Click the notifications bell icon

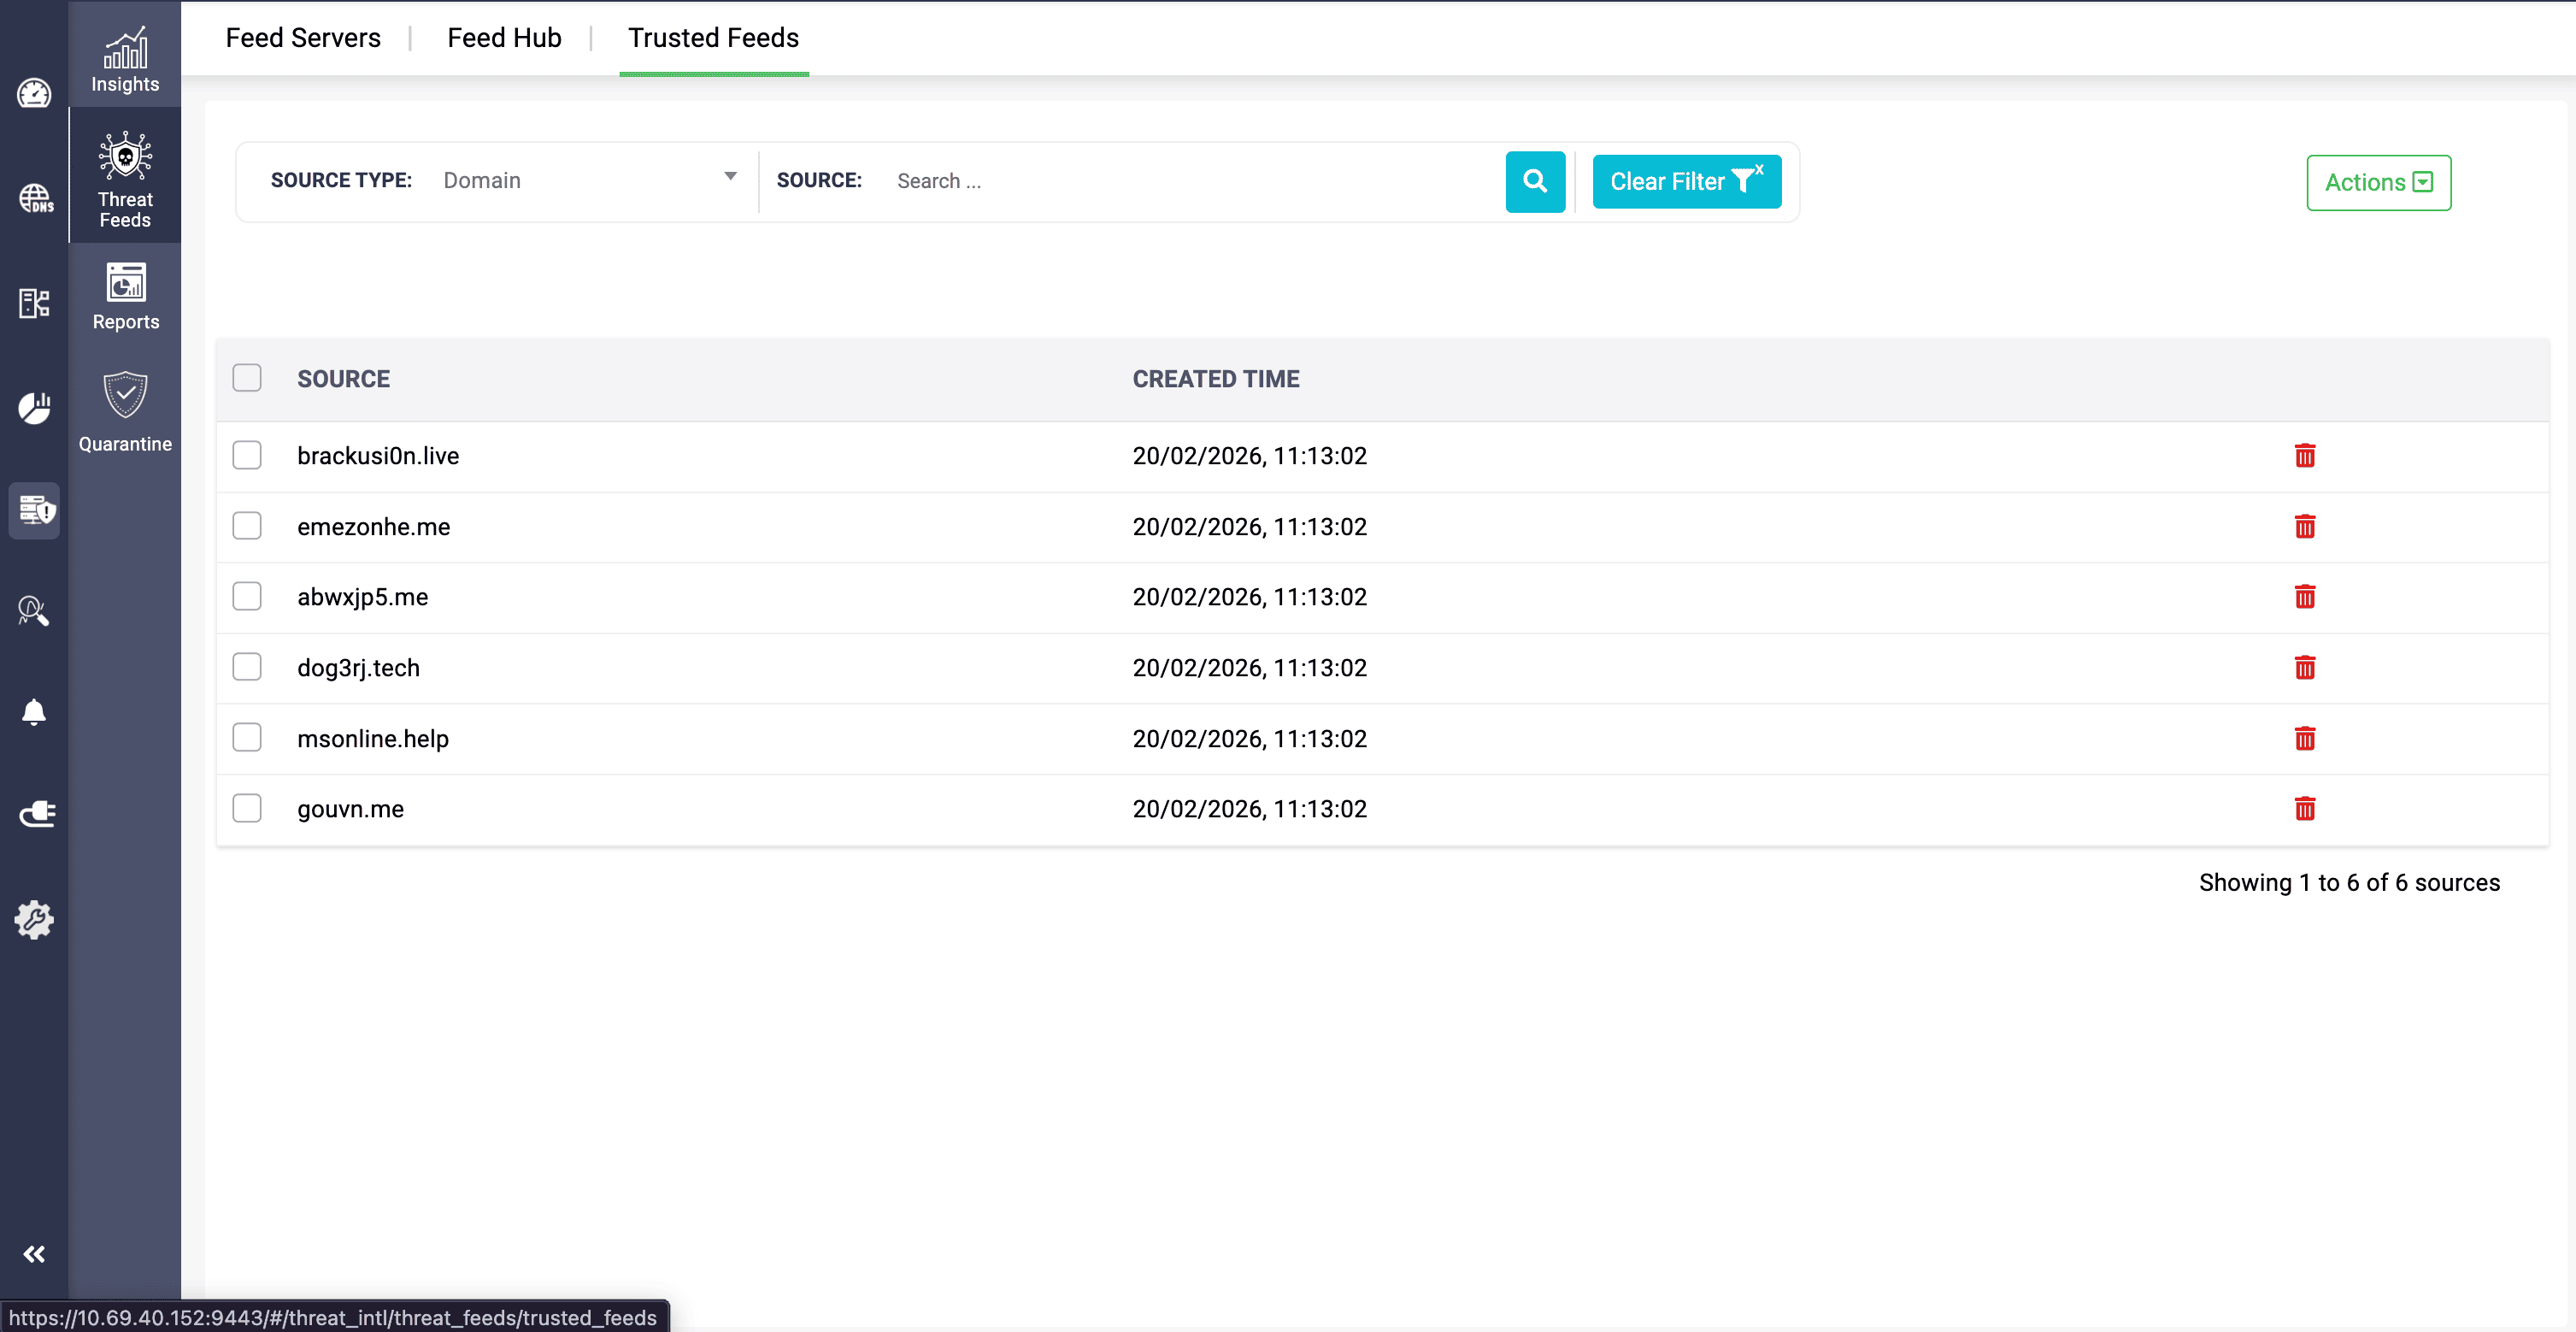34,711
